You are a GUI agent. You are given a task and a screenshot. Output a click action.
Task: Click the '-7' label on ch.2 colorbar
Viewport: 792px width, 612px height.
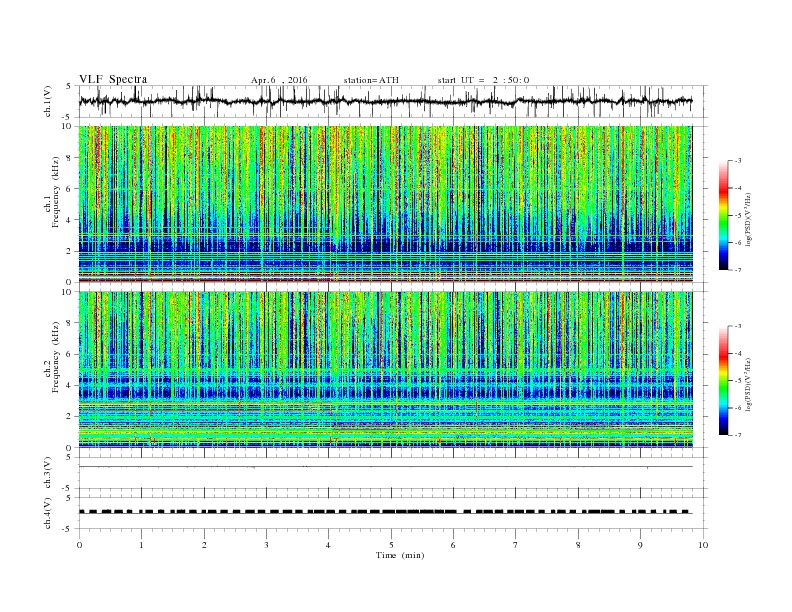pyautogui.click(x=738, y=435)
